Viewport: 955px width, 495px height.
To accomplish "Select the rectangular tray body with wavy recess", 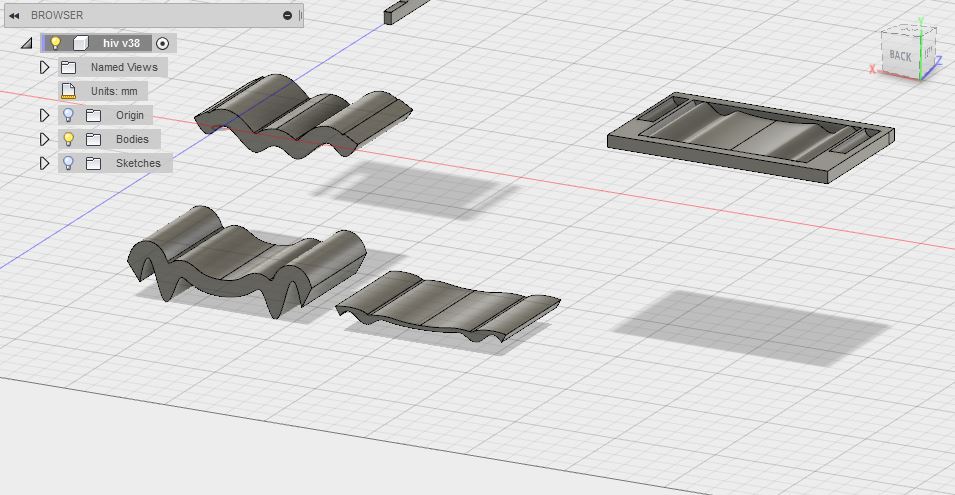I will tap(751, 137).
